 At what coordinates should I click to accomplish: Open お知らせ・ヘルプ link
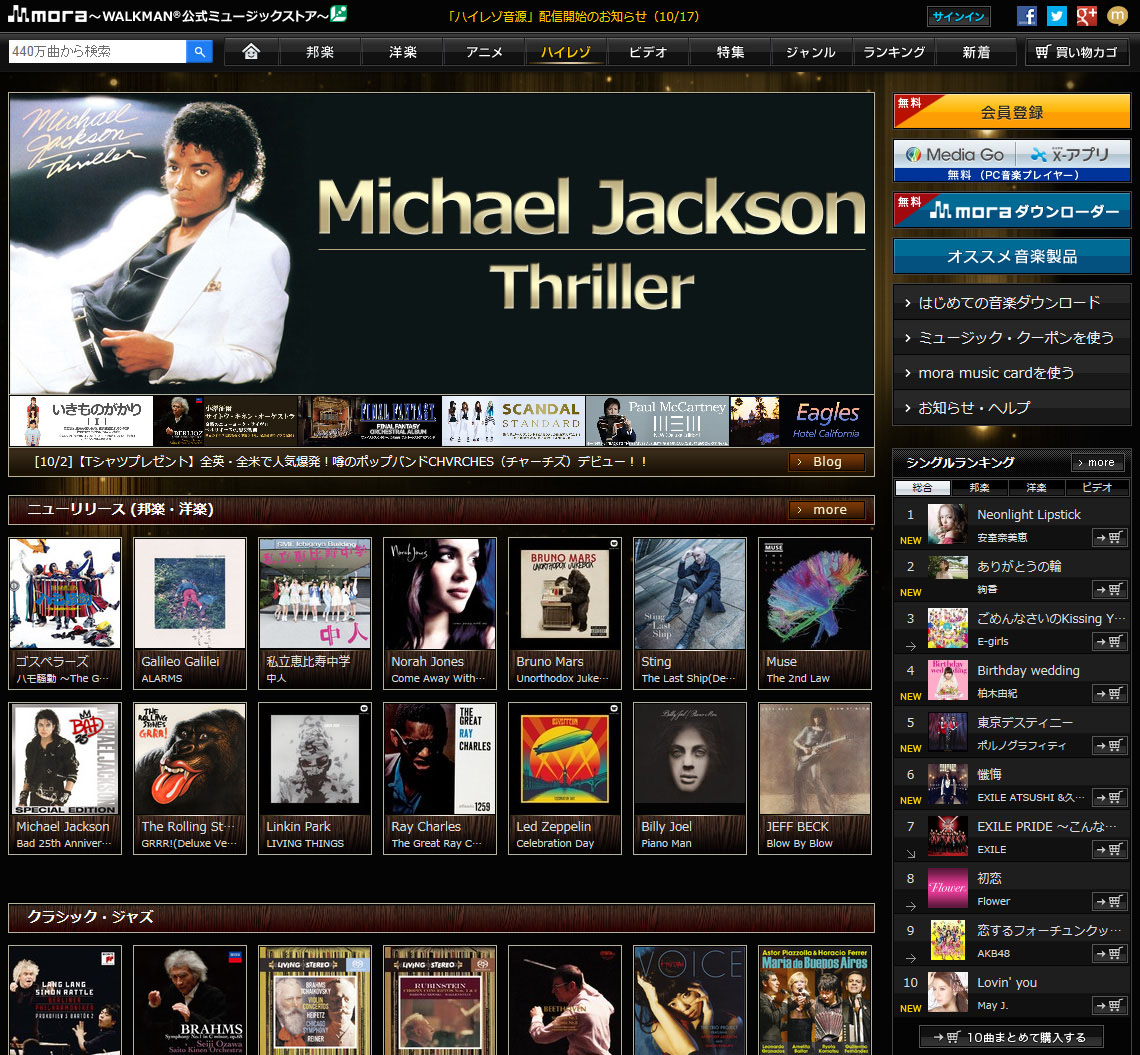1011,407
